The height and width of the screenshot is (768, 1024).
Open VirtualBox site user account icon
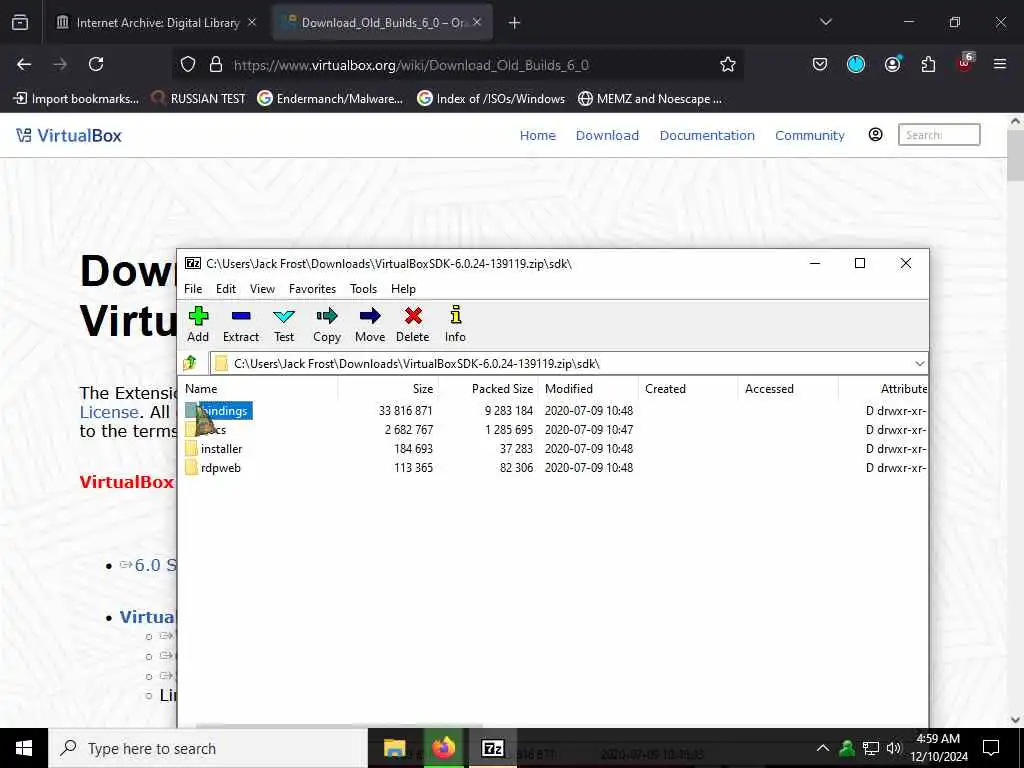(875, 135)
